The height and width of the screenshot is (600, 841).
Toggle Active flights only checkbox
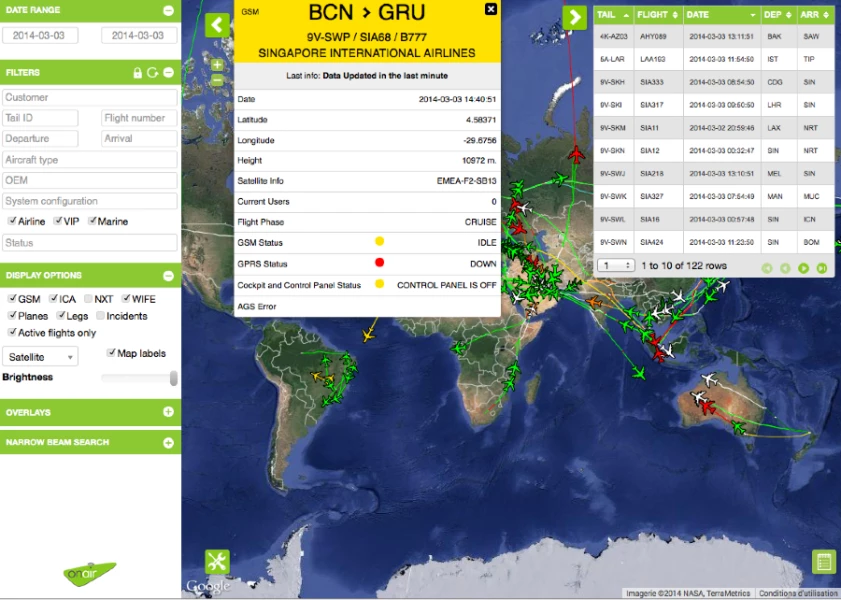[x=12, y=333]
